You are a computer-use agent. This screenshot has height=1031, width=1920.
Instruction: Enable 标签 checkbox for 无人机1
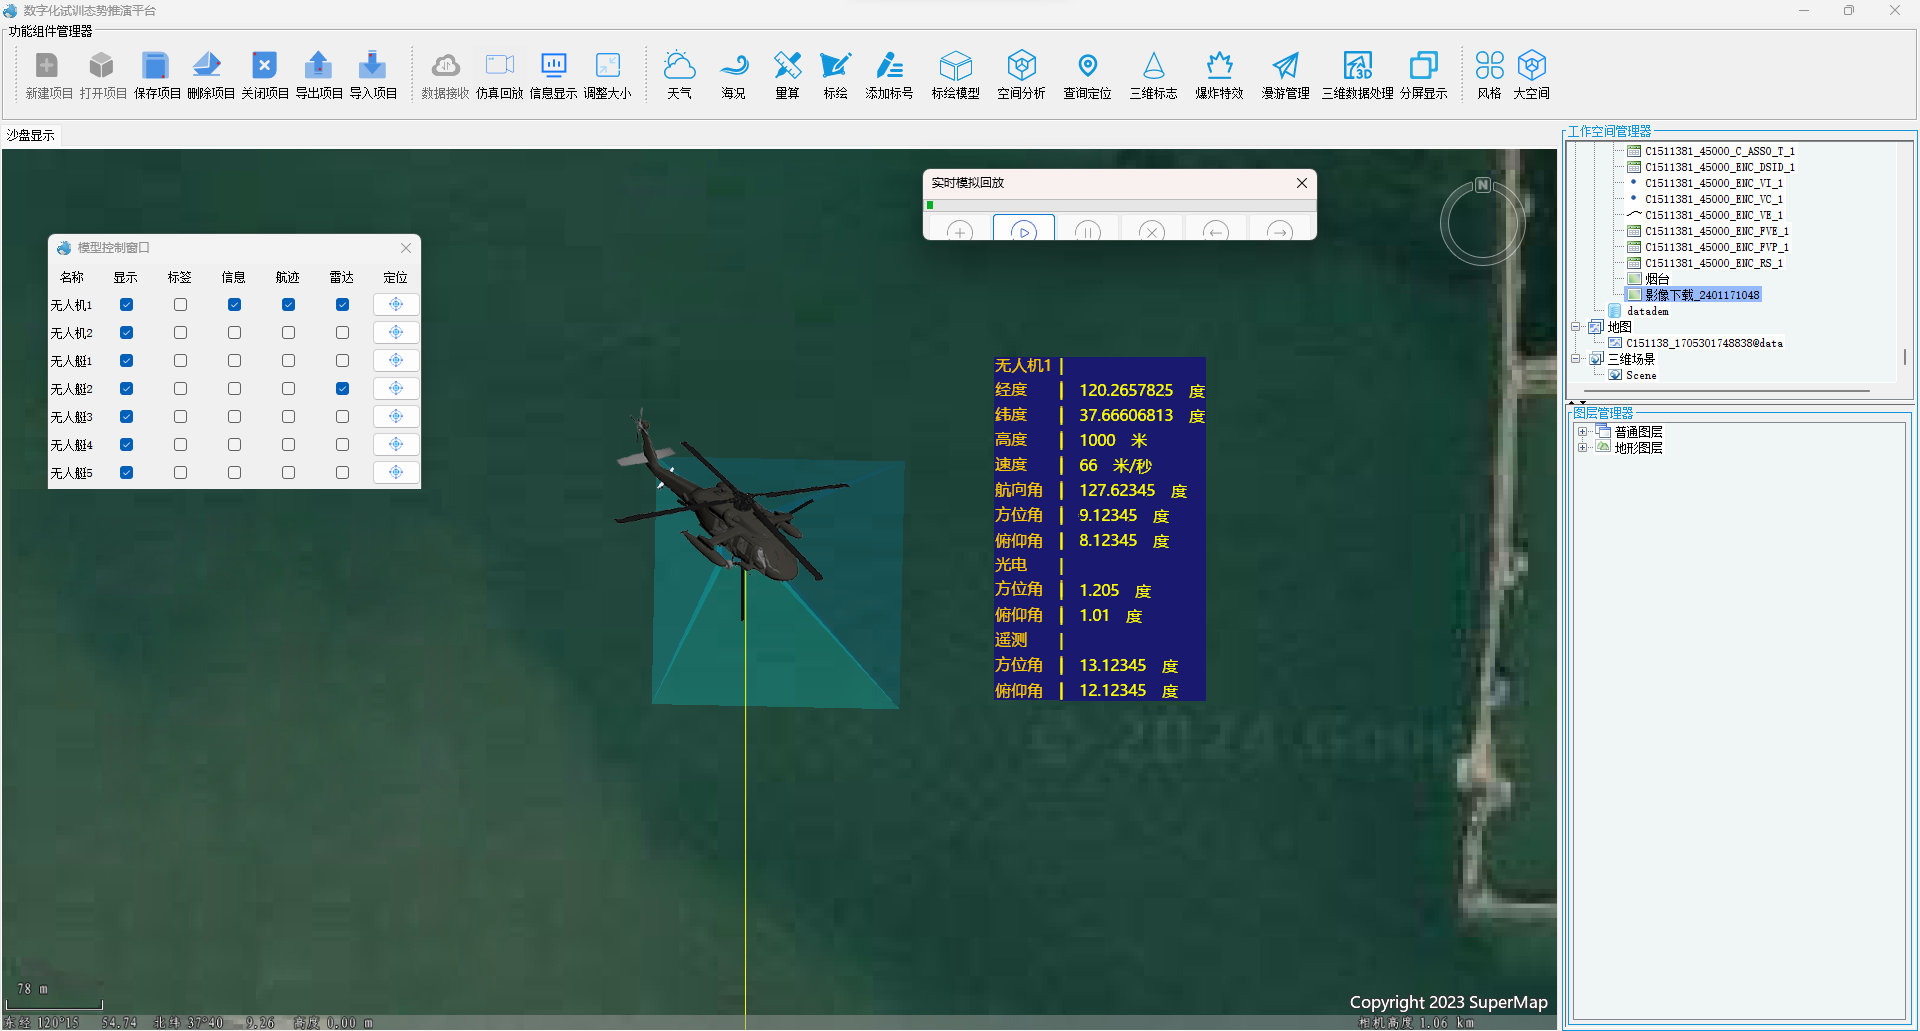click(x=180, y=305)
